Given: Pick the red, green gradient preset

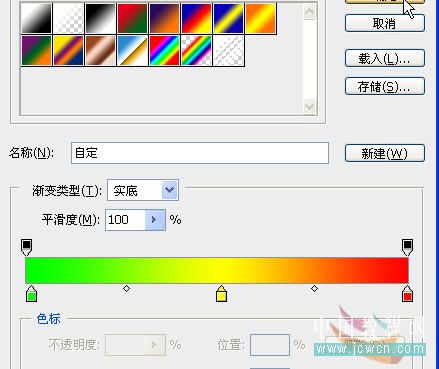Looking at the screenshot, I should coord(132,18).
